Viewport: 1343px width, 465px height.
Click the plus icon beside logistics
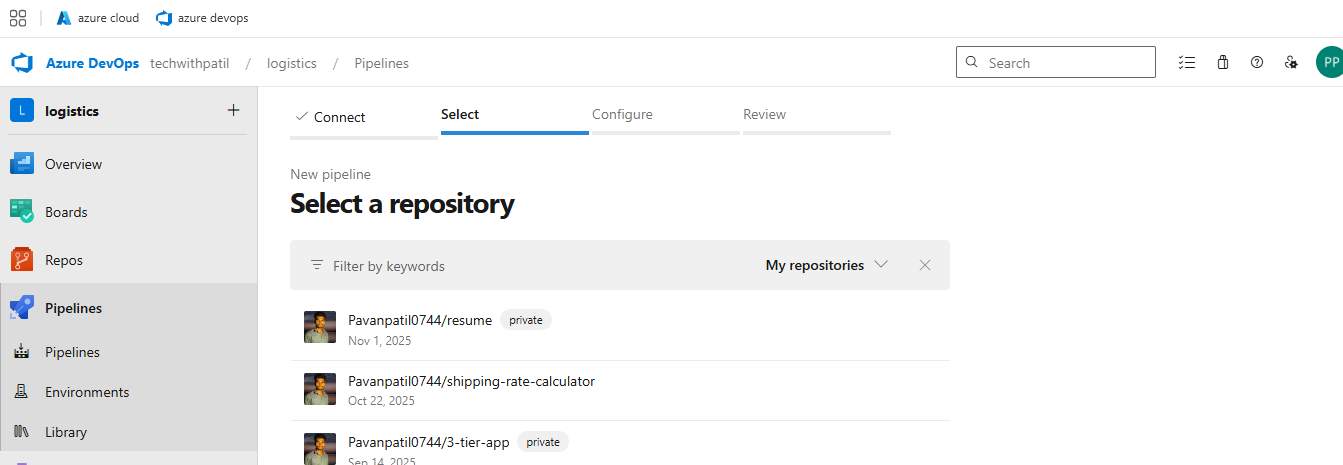233,111
